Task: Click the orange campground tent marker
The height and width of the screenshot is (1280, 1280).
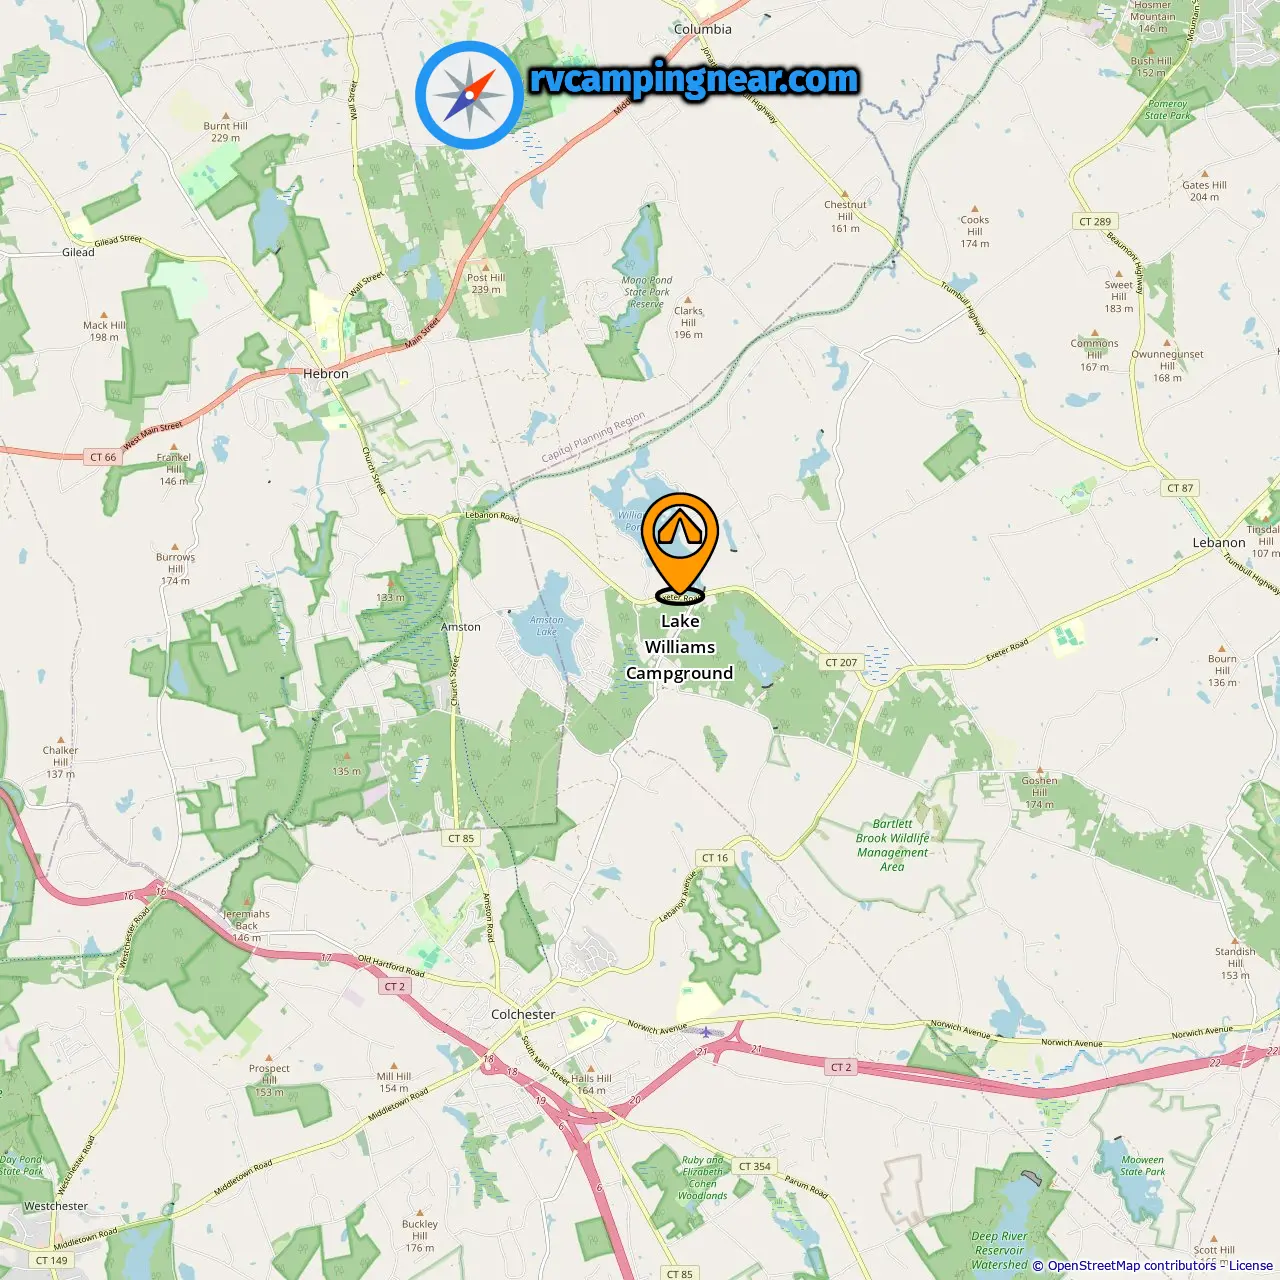Action: tap(680, 546)
